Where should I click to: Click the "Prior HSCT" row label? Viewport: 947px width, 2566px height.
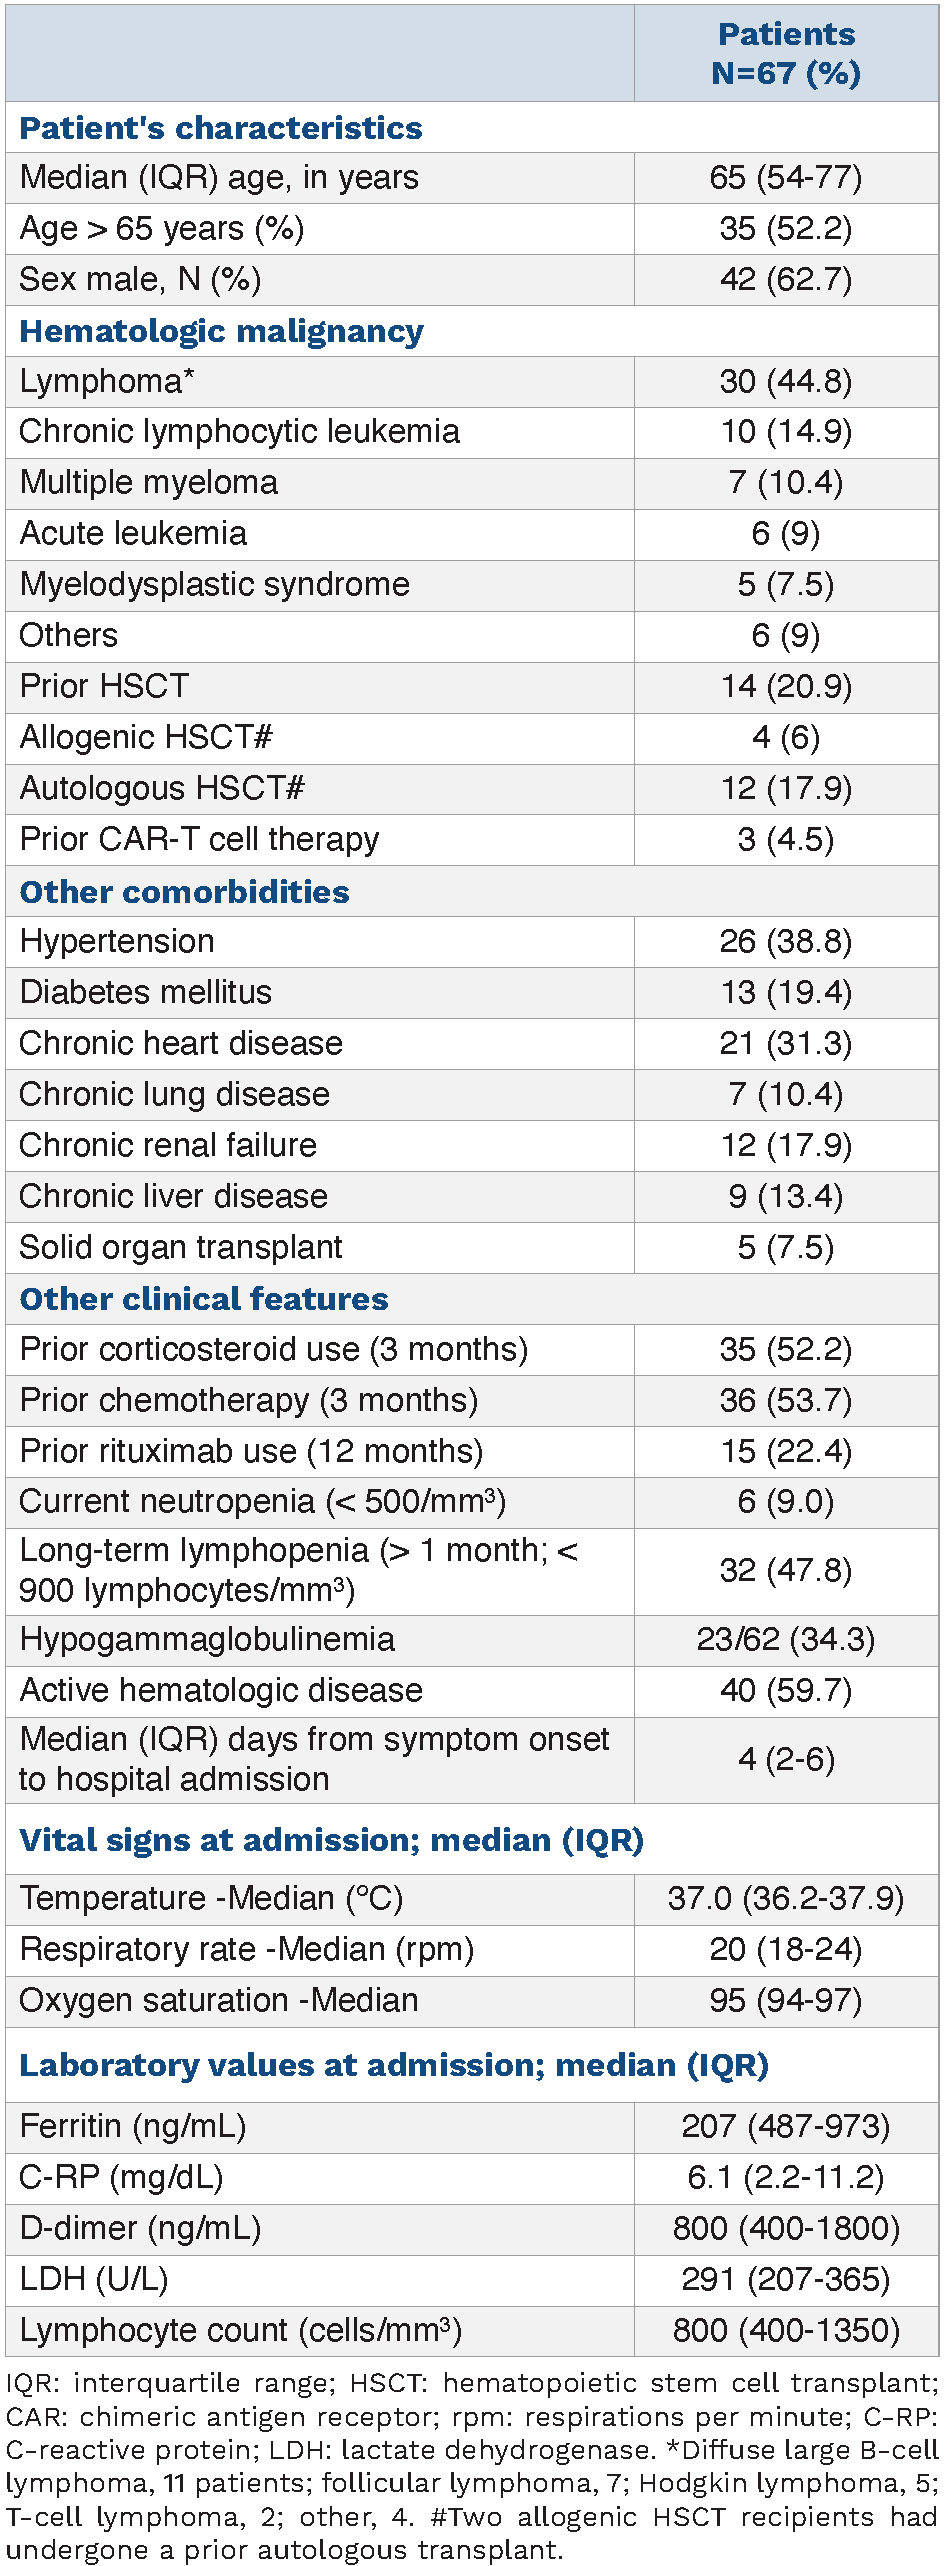[104, 686]
